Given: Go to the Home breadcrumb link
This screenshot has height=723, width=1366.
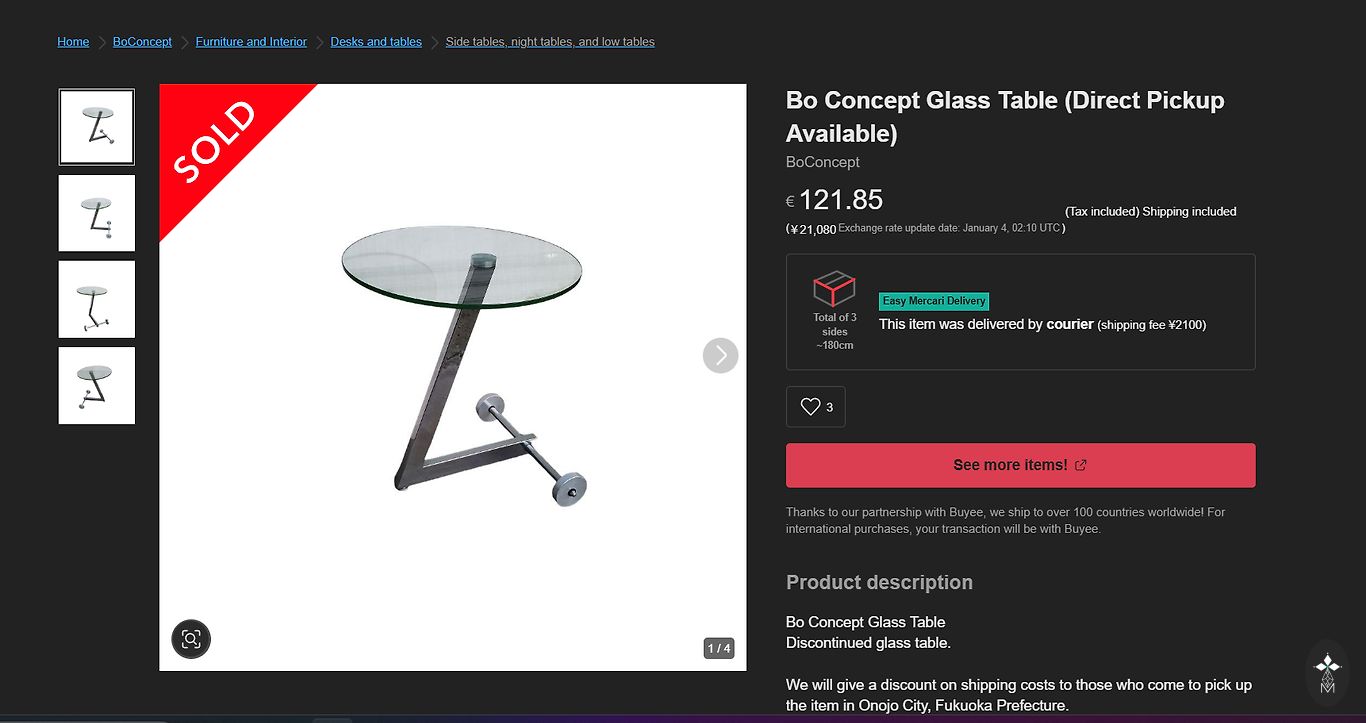Looking at the screenshot, I should tap(73, 42).
